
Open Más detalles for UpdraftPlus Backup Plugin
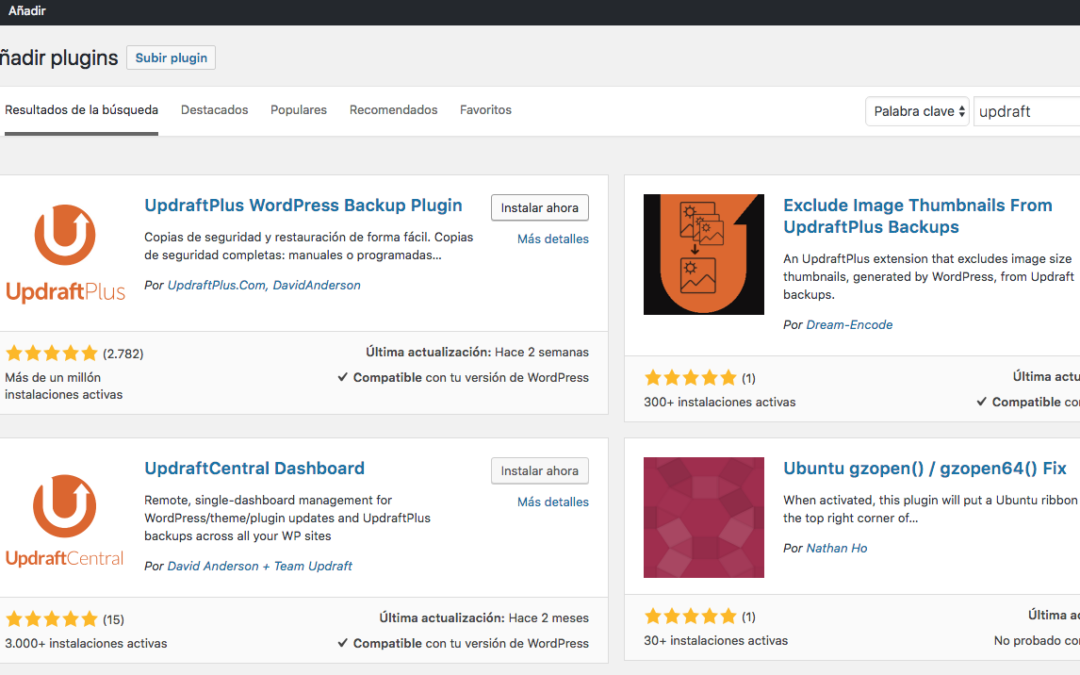point(552,239)
